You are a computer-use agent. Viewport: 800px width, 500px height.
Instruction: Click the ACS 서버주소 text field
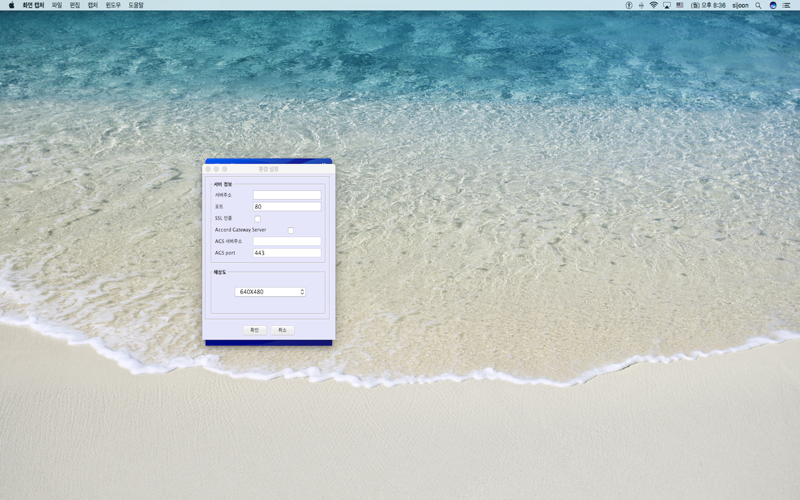pyautogui.click(x=287, y=241)
